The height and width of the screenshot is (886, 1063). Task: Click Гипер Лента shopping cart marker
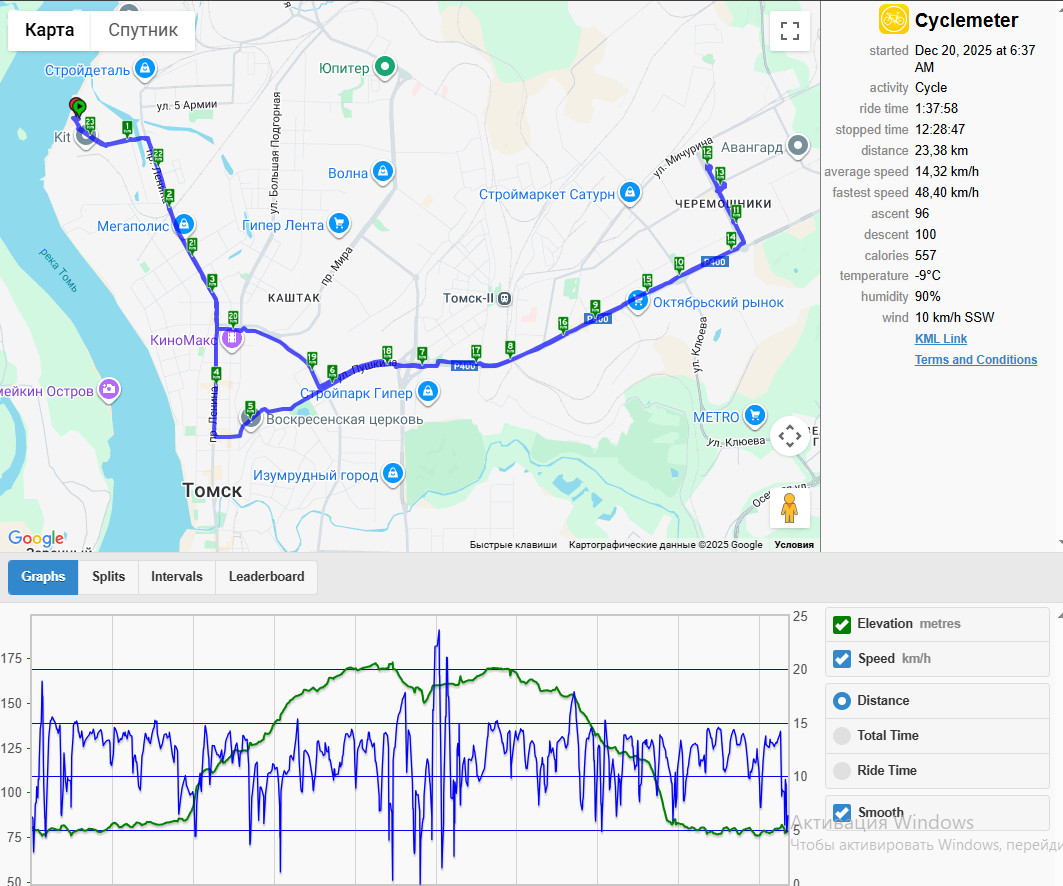click(339, 224)
